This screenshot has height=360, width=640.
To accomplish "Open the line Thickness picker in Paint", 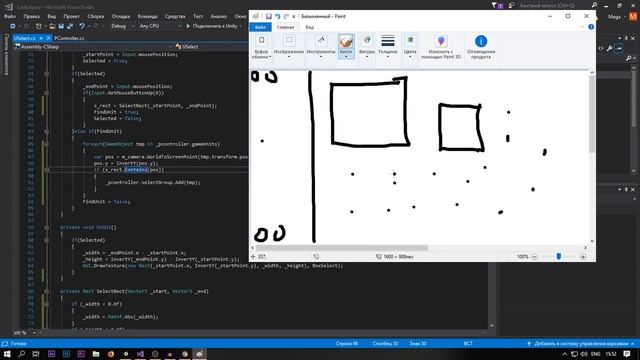I will tap(387, 47).
